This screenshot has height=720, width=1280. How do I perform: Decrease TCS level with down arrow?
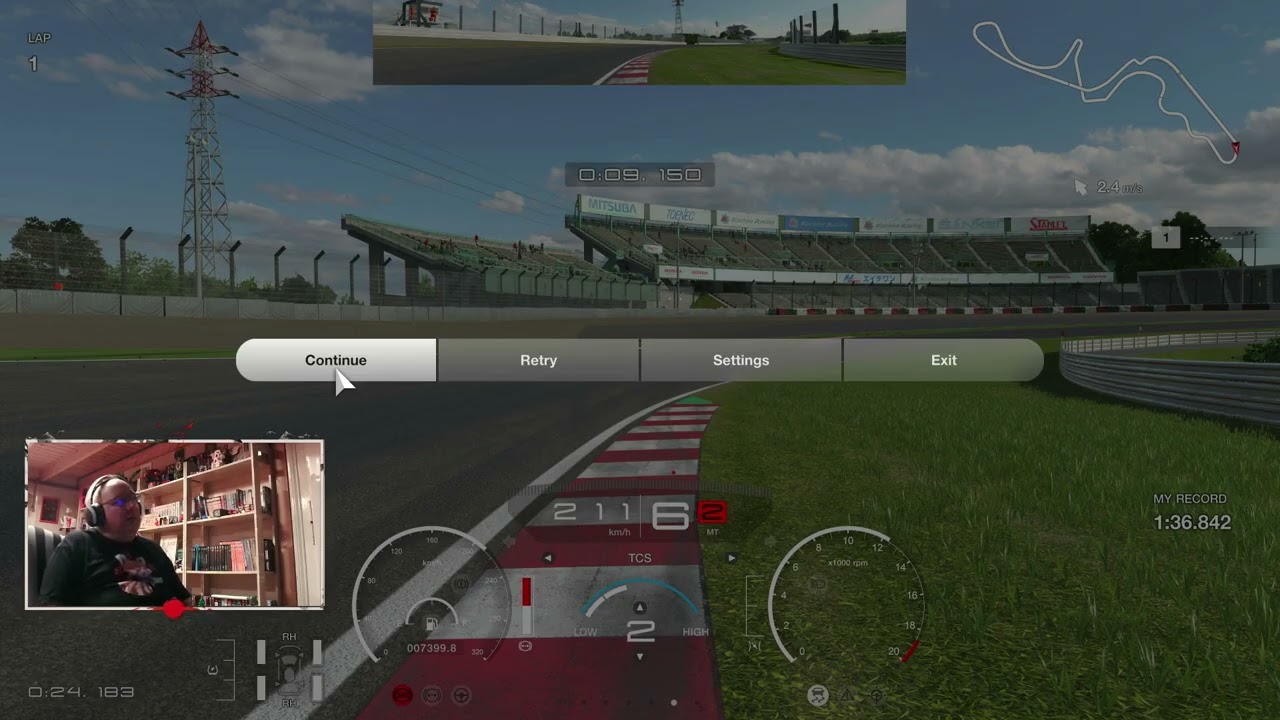[x=640, y=656]
